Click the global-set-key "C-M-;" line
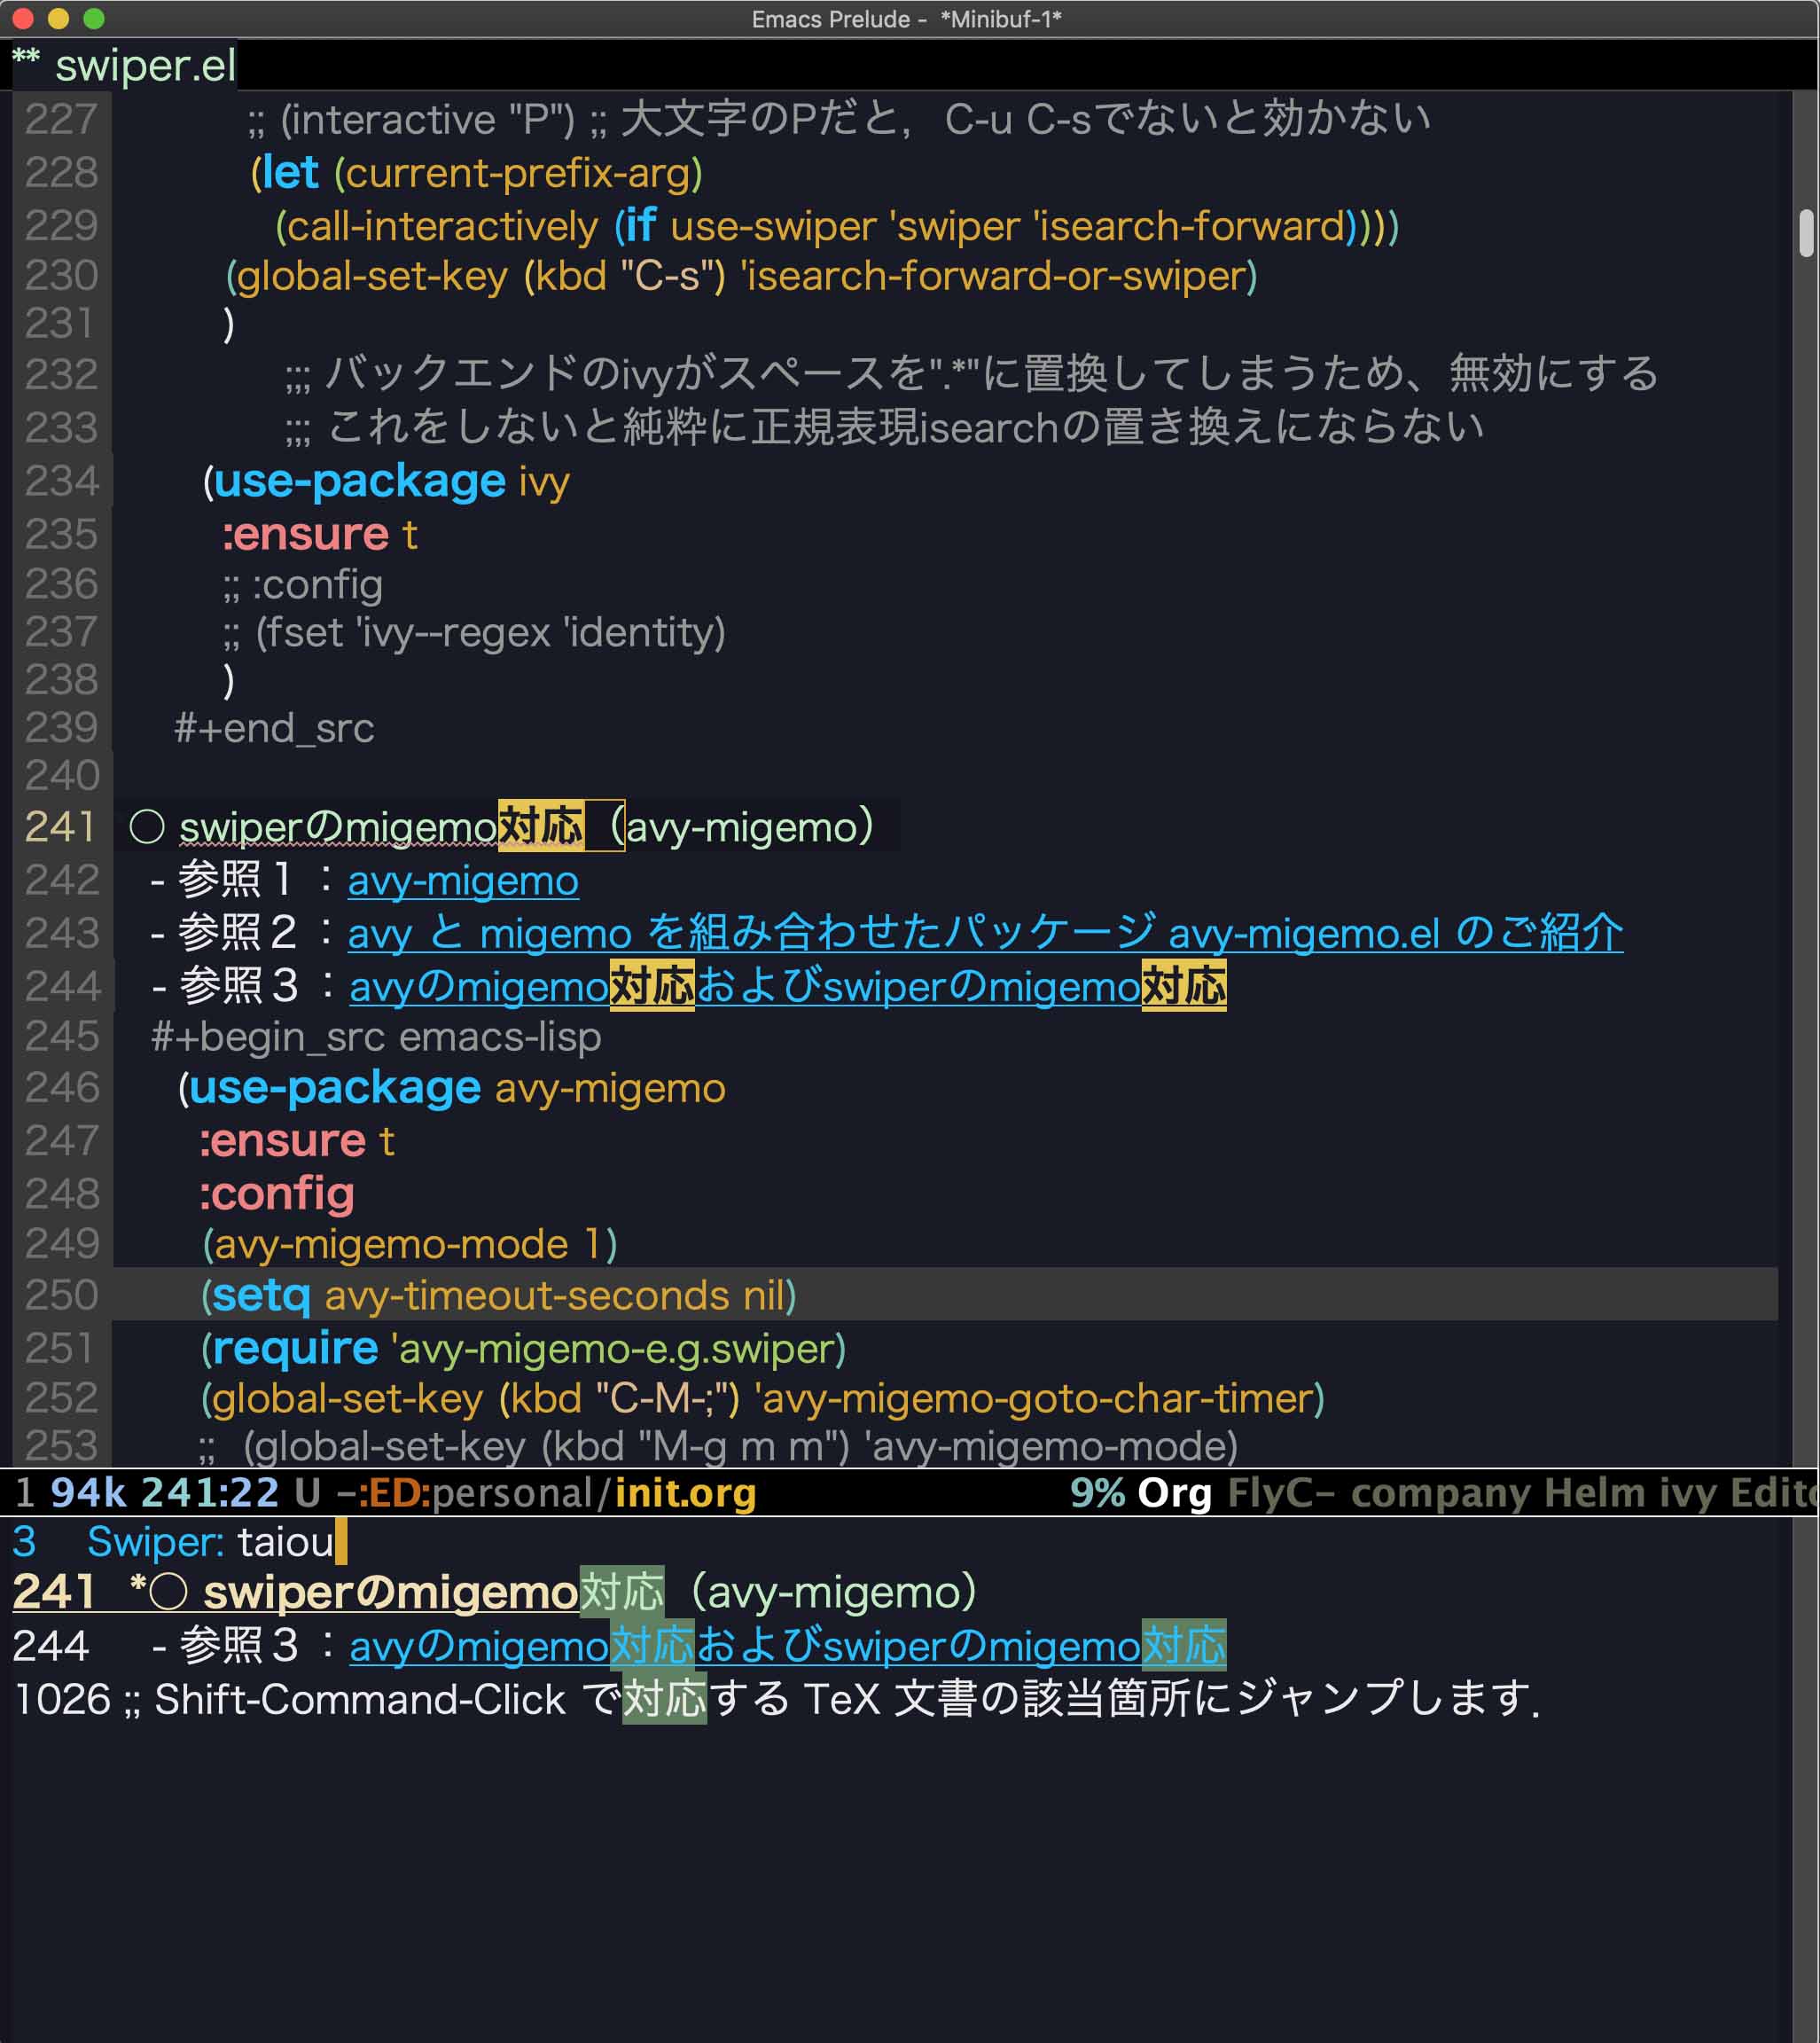The image size is (1820, 2043). tap(763, 1398)
